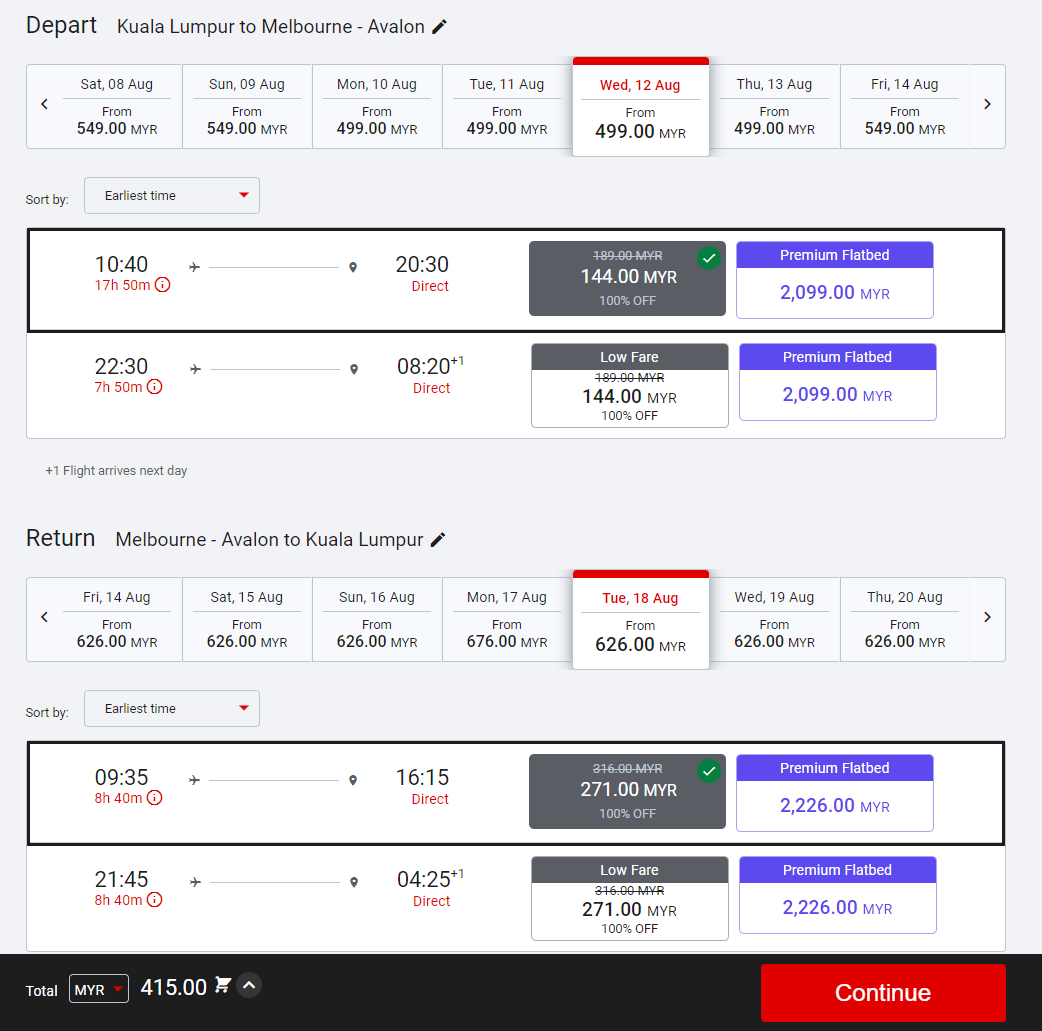Show next departure dates with right arrow
1042x1031 pixels.
point(987,105)
